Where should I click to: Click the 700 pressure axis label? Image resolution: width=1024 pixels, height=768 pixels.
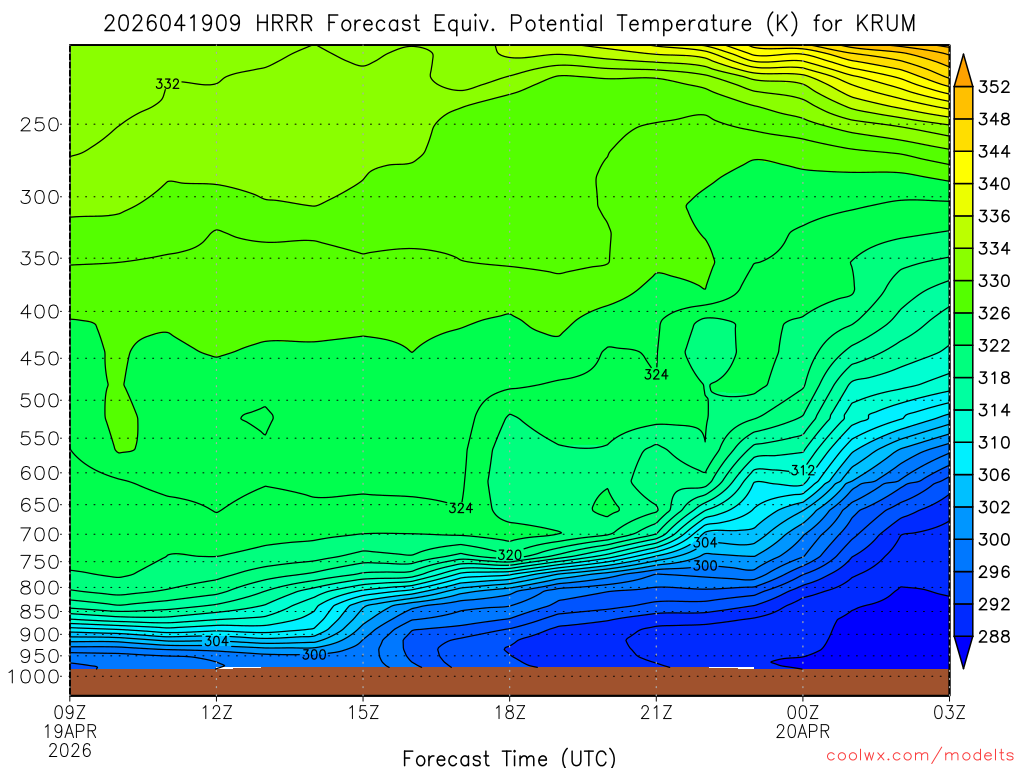(40, 534)
